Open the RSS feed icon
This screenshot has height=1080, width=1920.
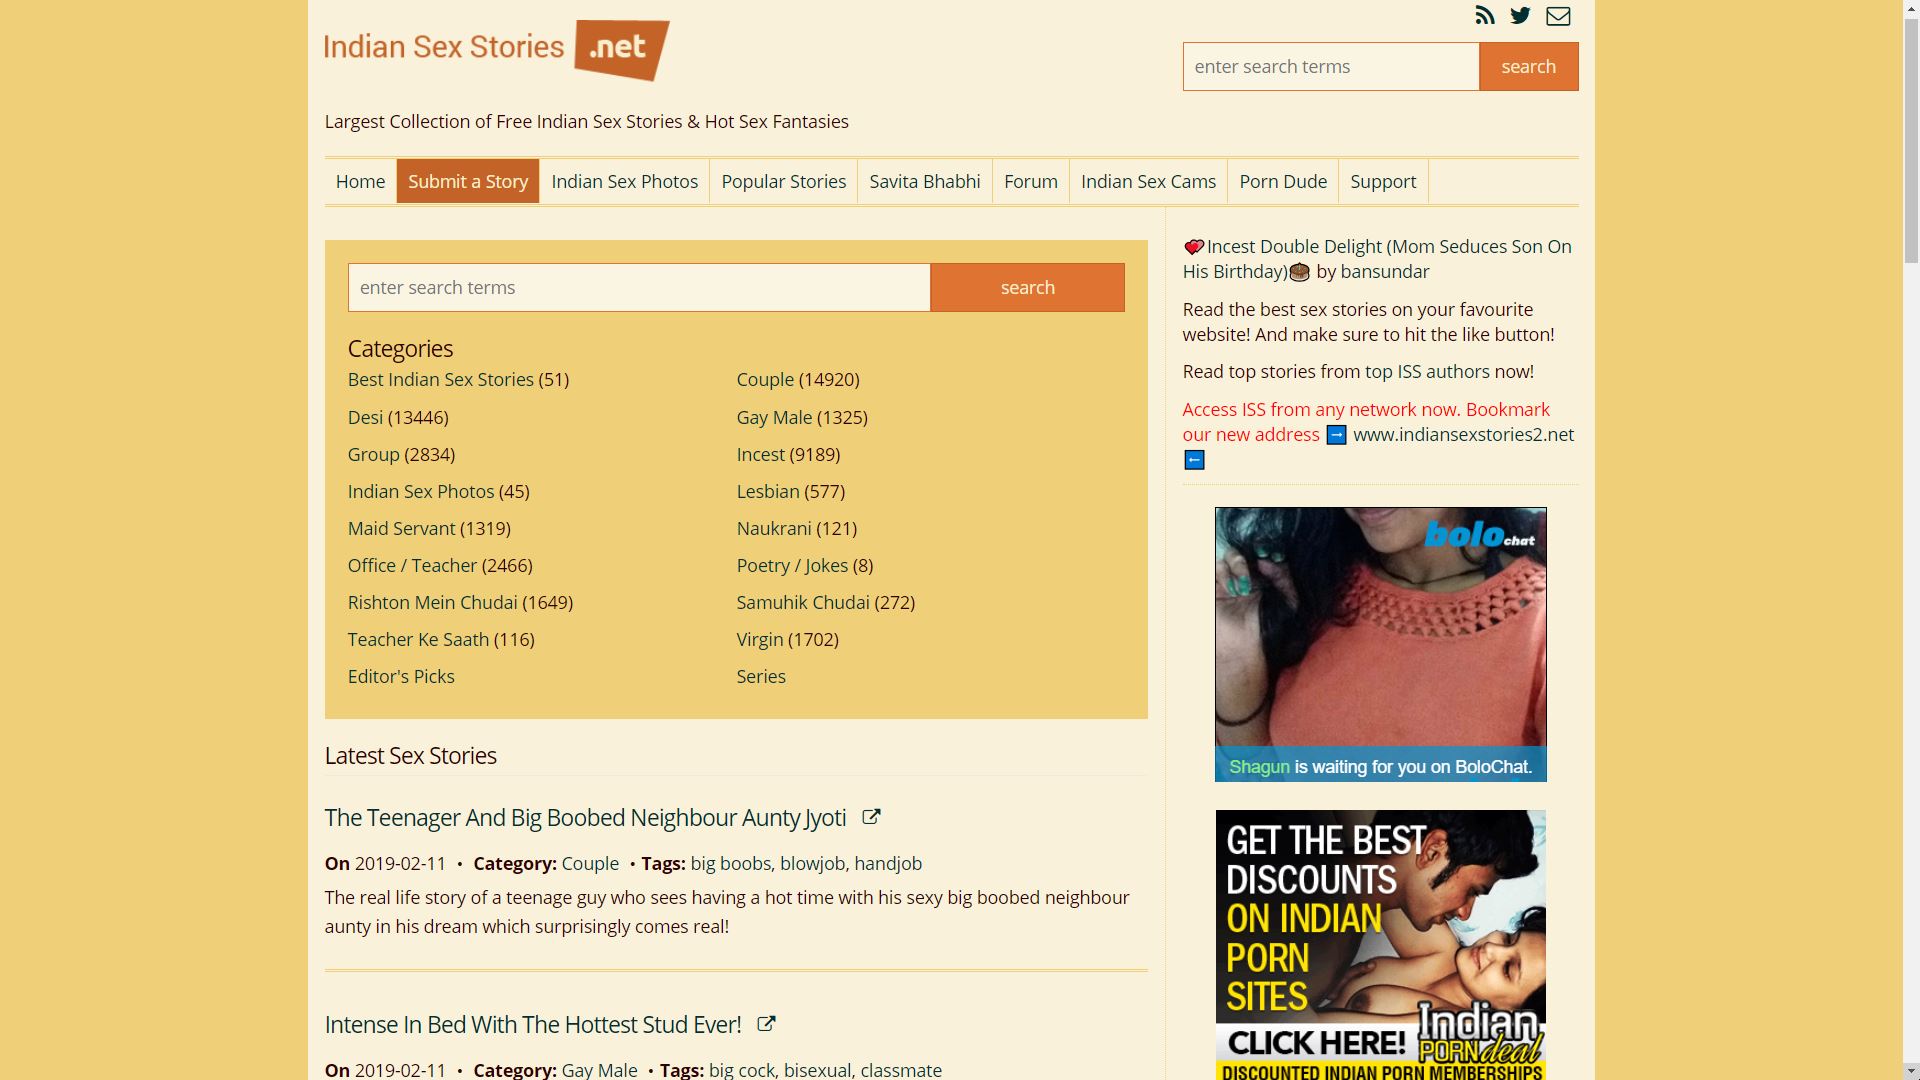(x=1485, y=15)
